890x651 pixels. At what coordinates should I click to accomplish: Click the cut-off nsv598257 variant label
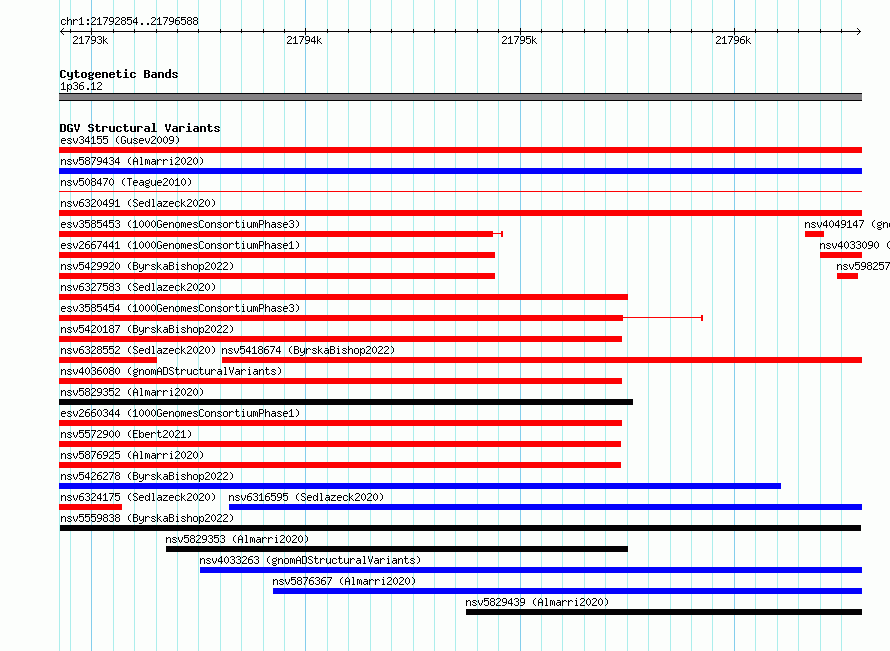[x=863, y=266]
